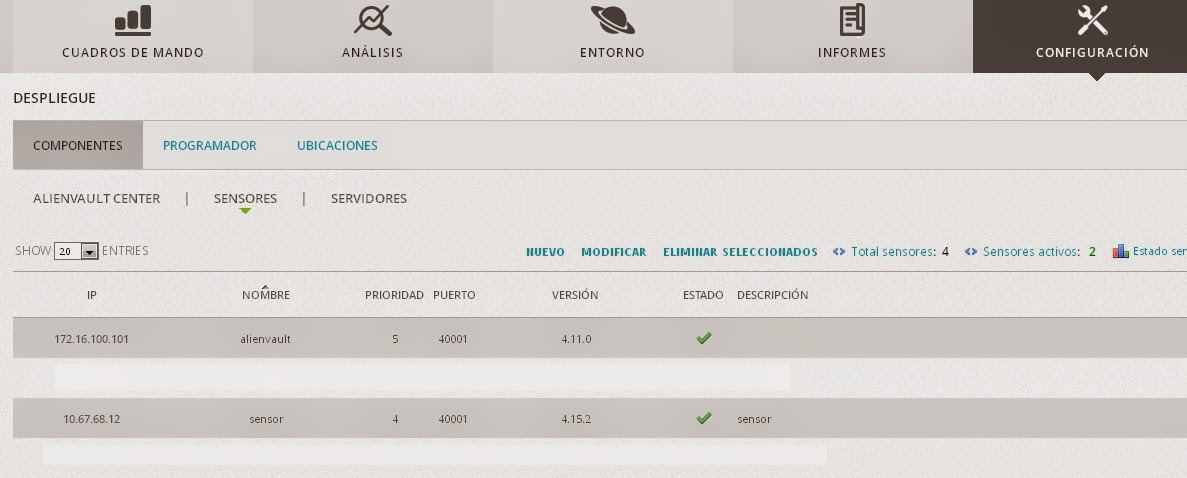Open the Configuración tools icon
This screenshot has height=478, width=1187.
pyautogui.click(x=1092, y=20)
